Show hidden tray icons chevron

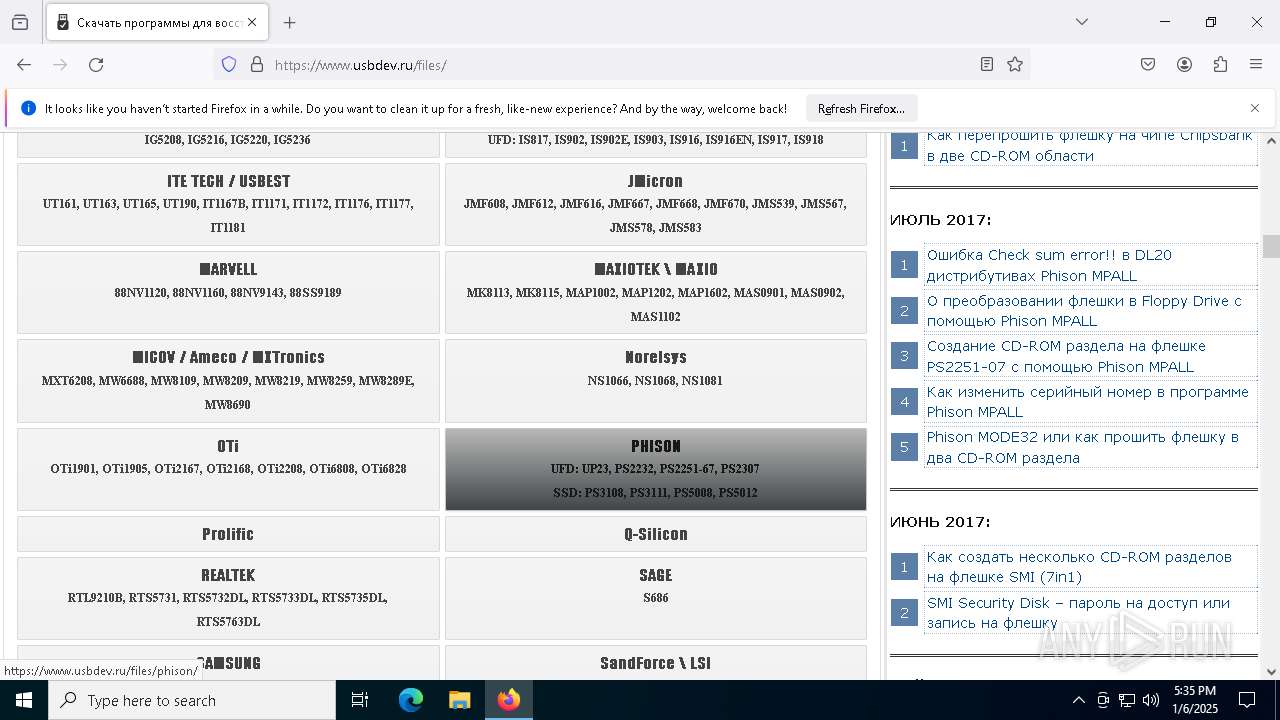(x=1078, y=700)
